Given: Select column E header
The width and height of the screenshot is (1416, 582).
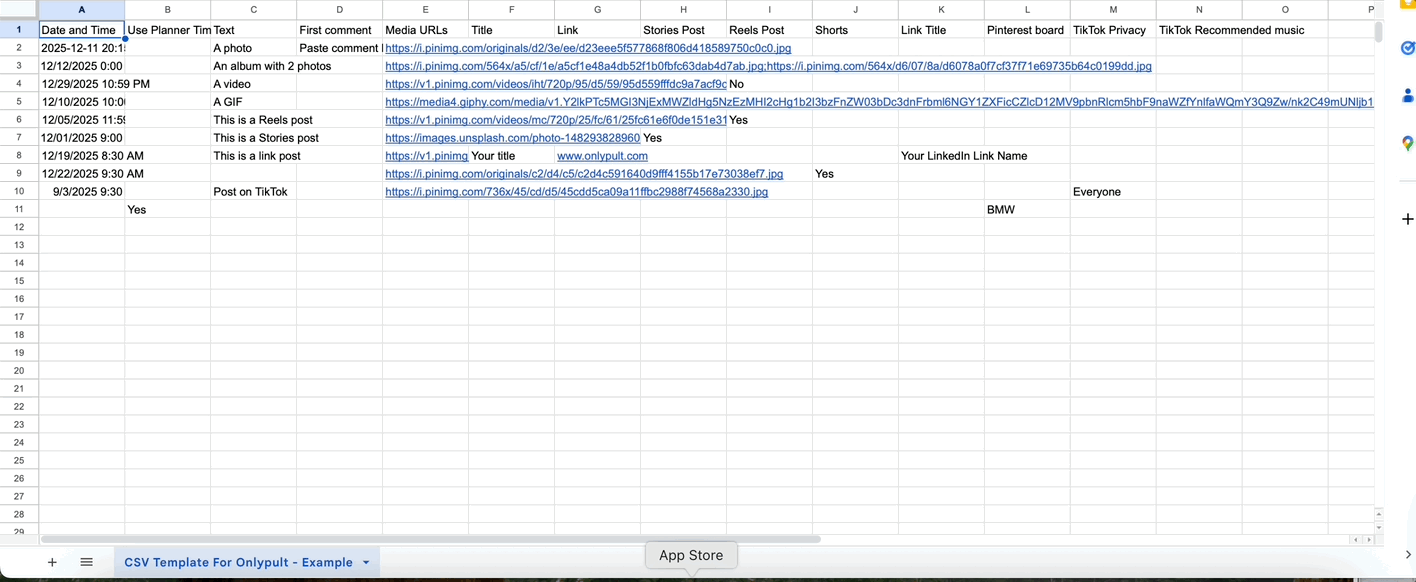Looking at the screenshot, I should [425, 10].
